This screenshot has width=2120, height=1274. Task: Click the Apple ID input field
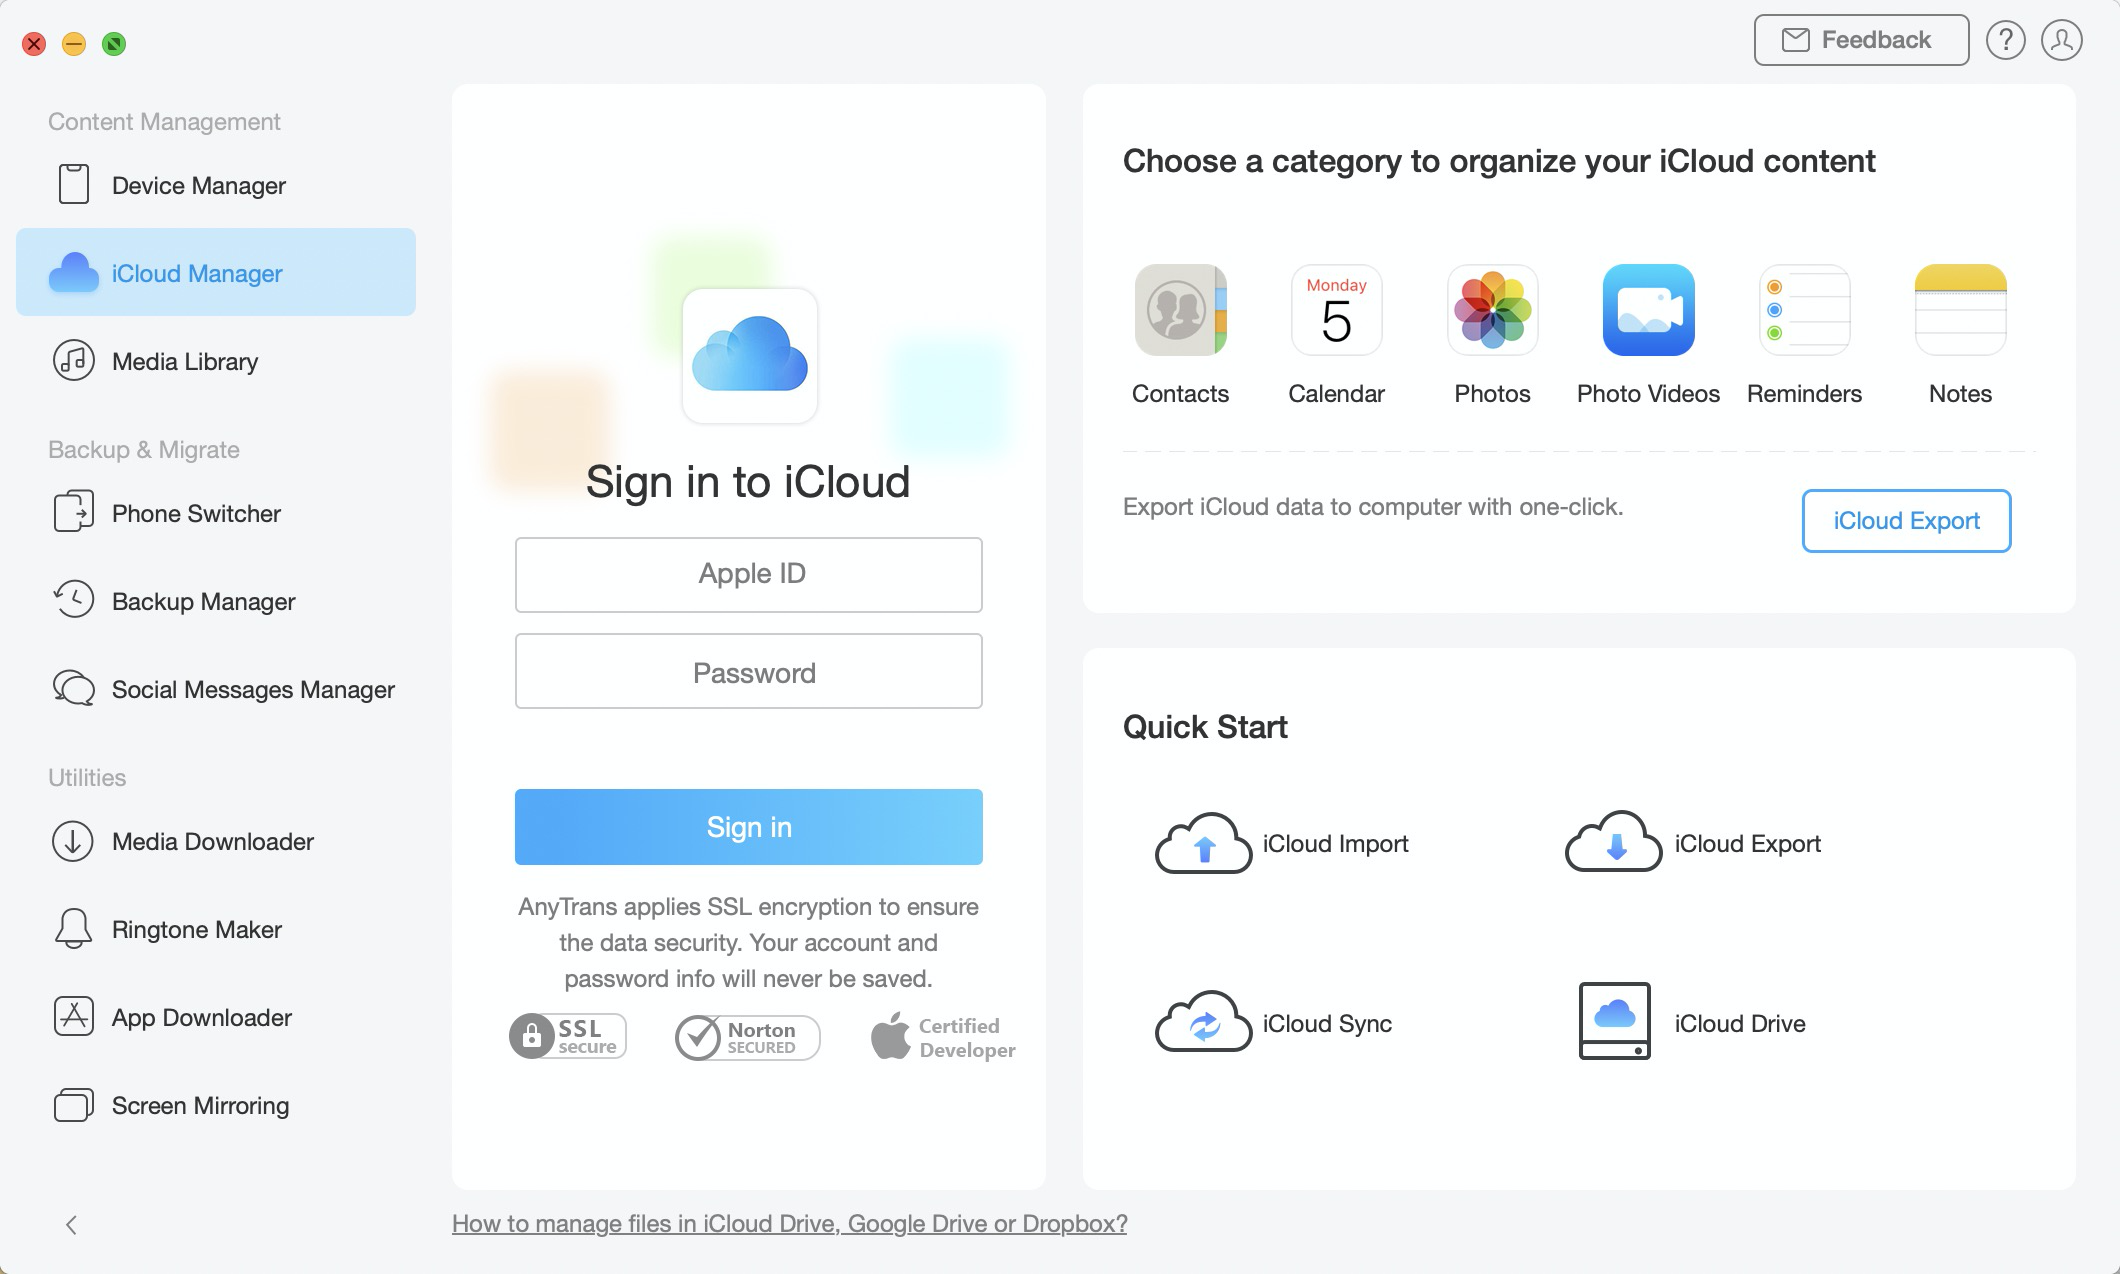pos(750,574)
